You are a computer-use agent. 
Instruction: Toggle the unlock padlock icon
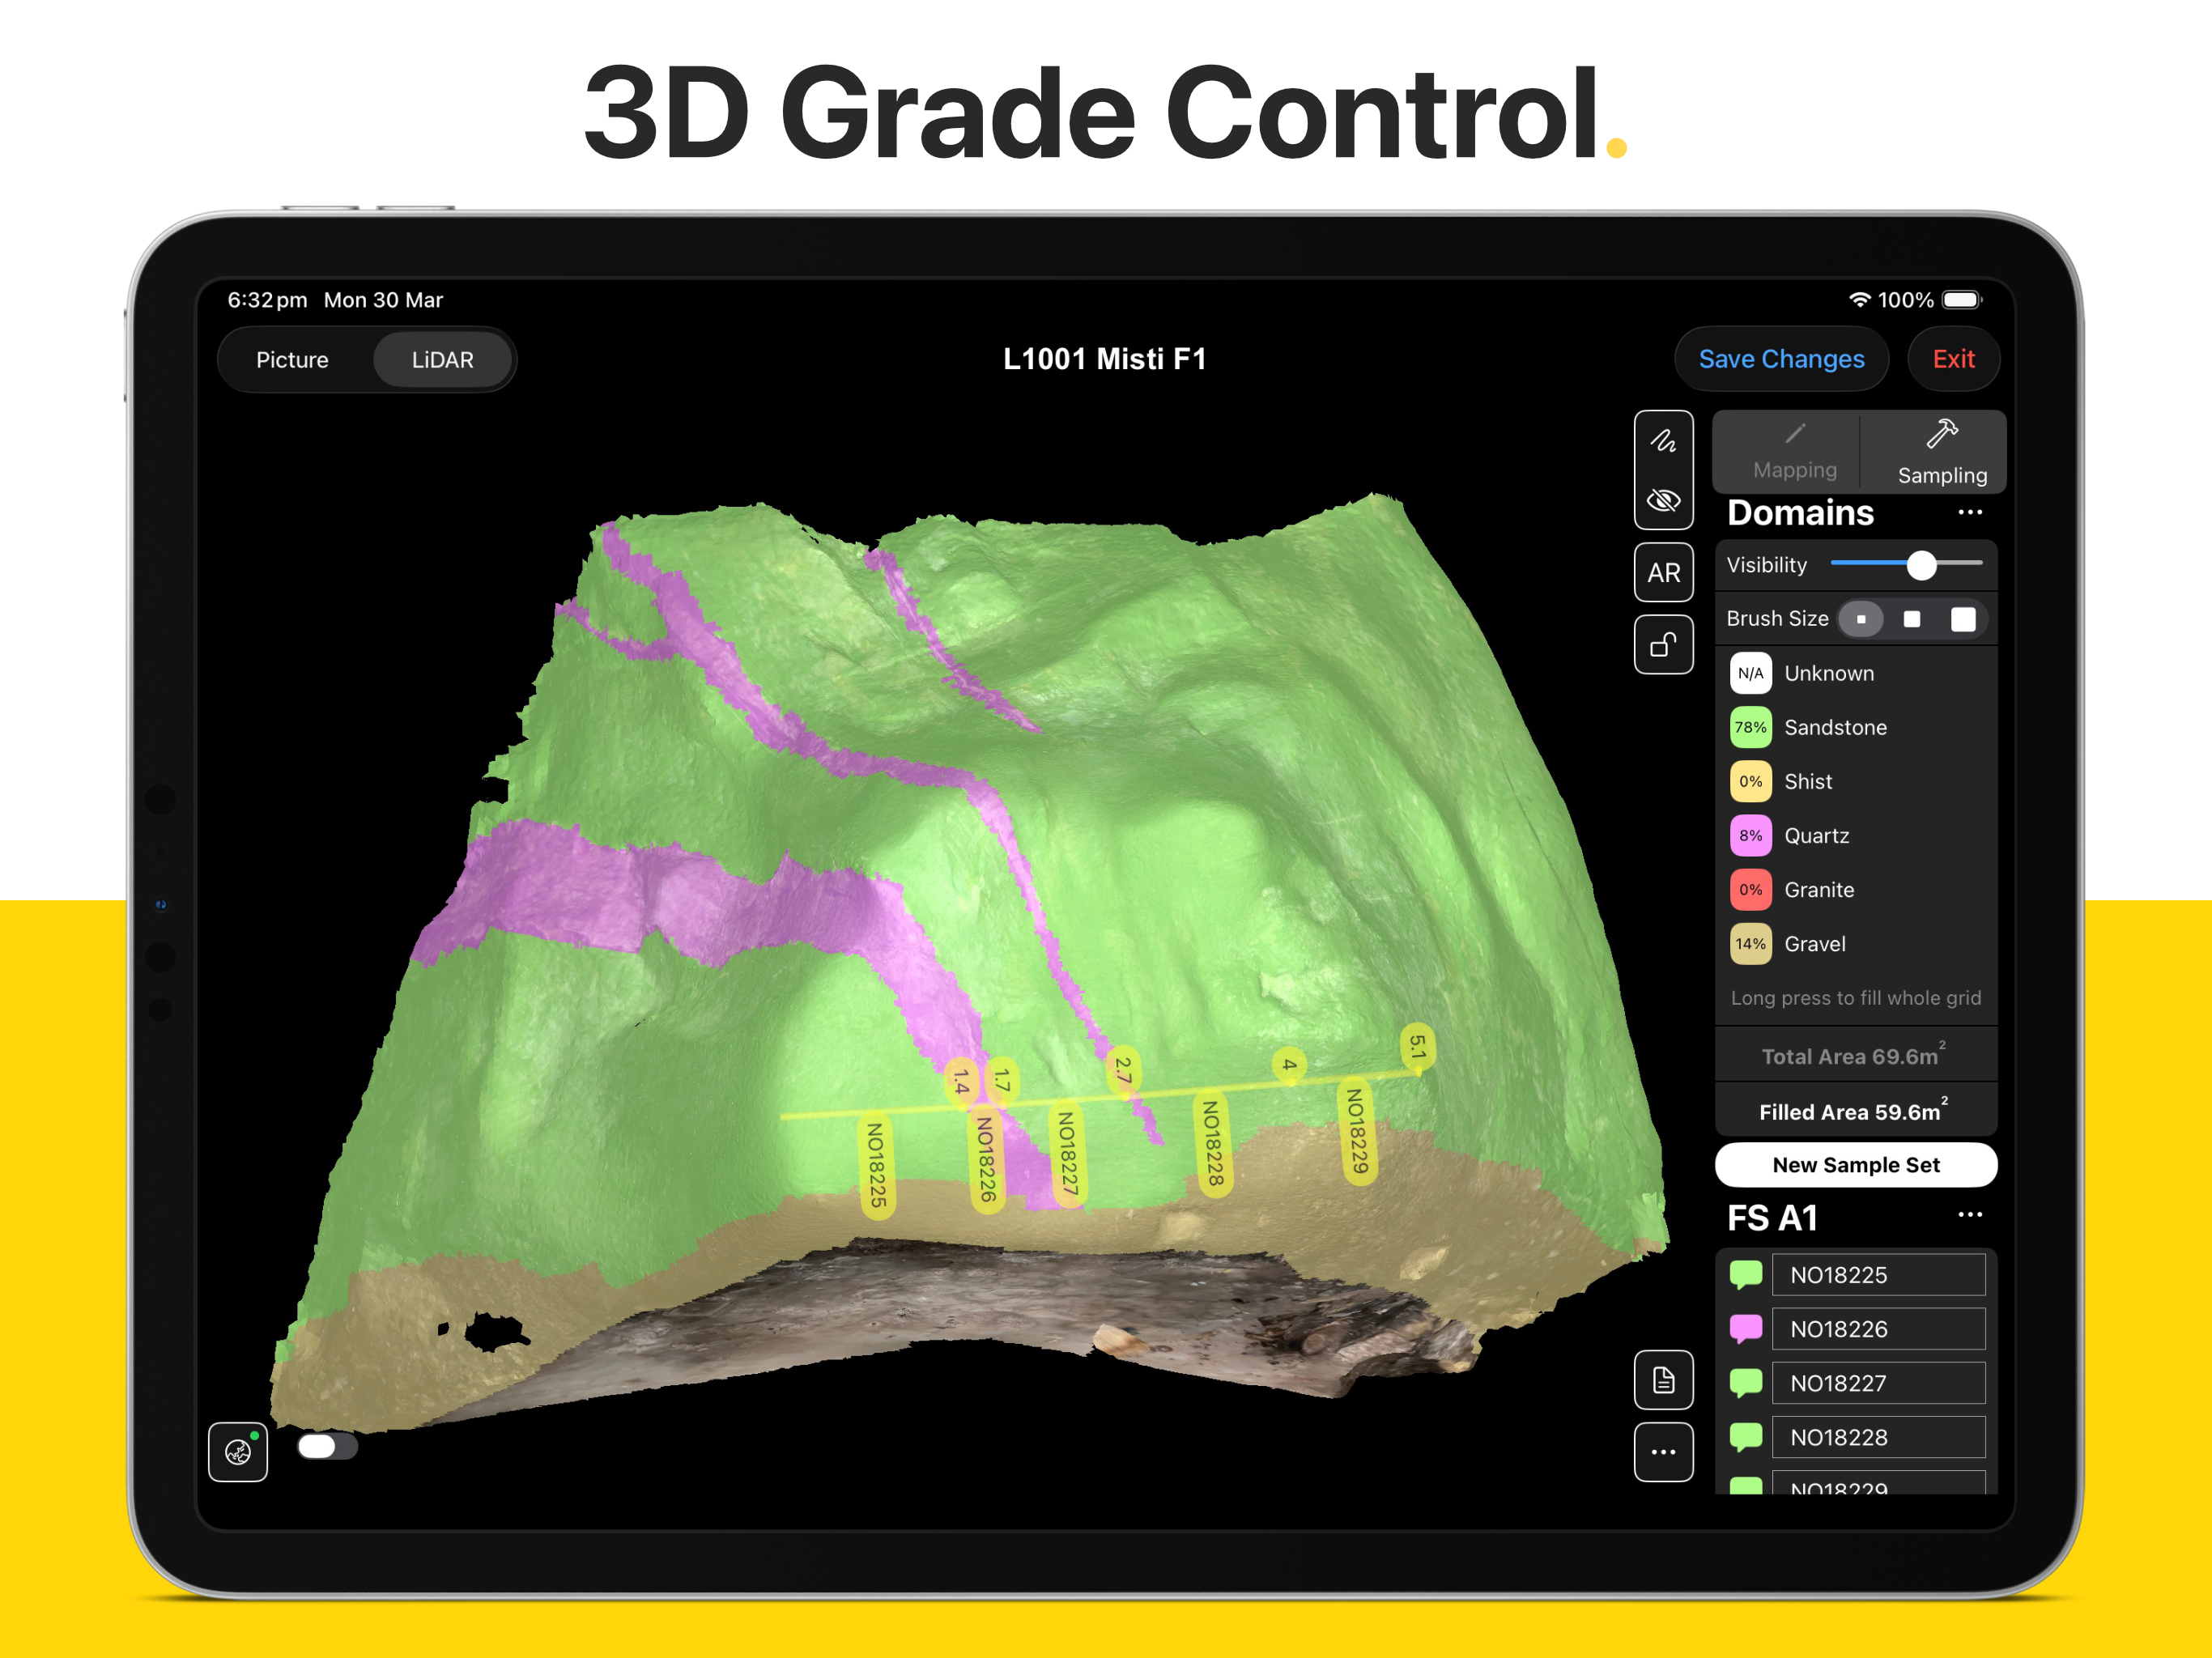tap(1663, 645)
